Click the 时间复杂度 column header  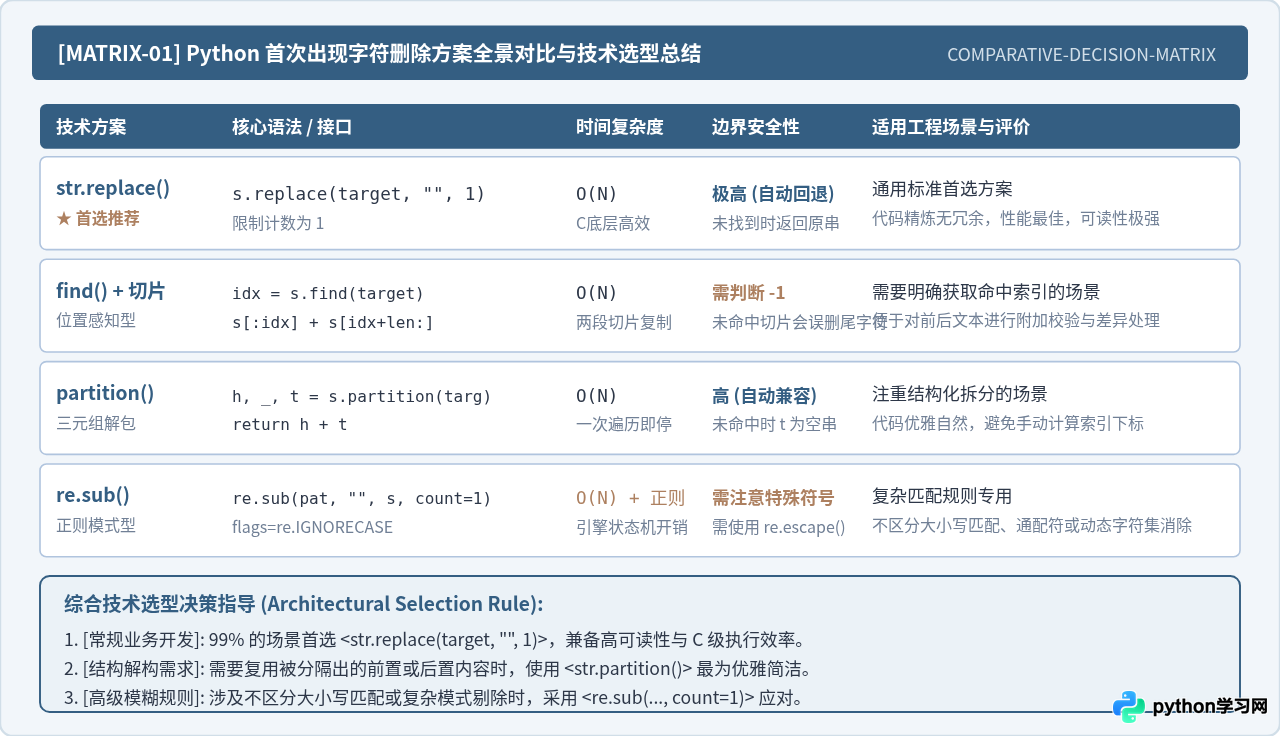click(620, 127)
